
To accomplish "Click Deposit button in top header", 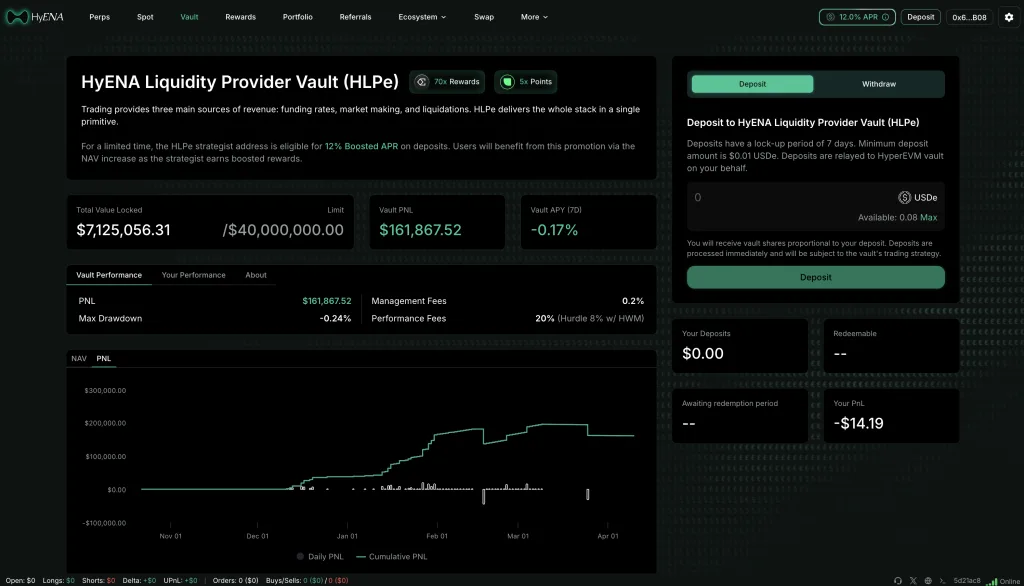I will click(920, 17).
